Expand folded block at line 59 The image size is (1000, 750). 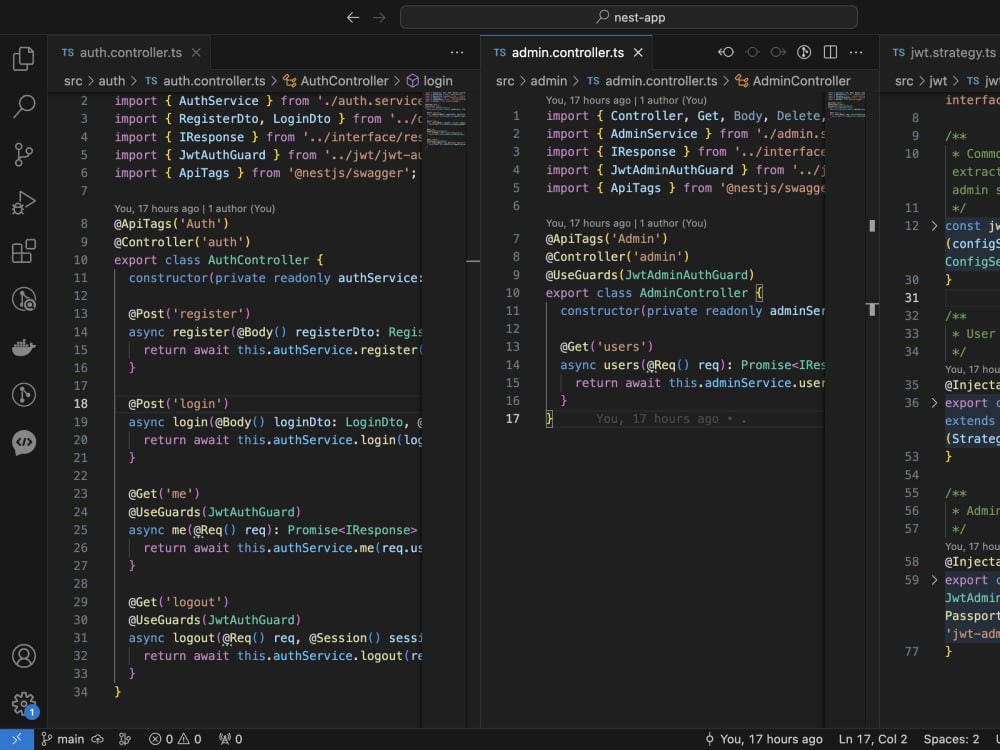pos(935,579)
